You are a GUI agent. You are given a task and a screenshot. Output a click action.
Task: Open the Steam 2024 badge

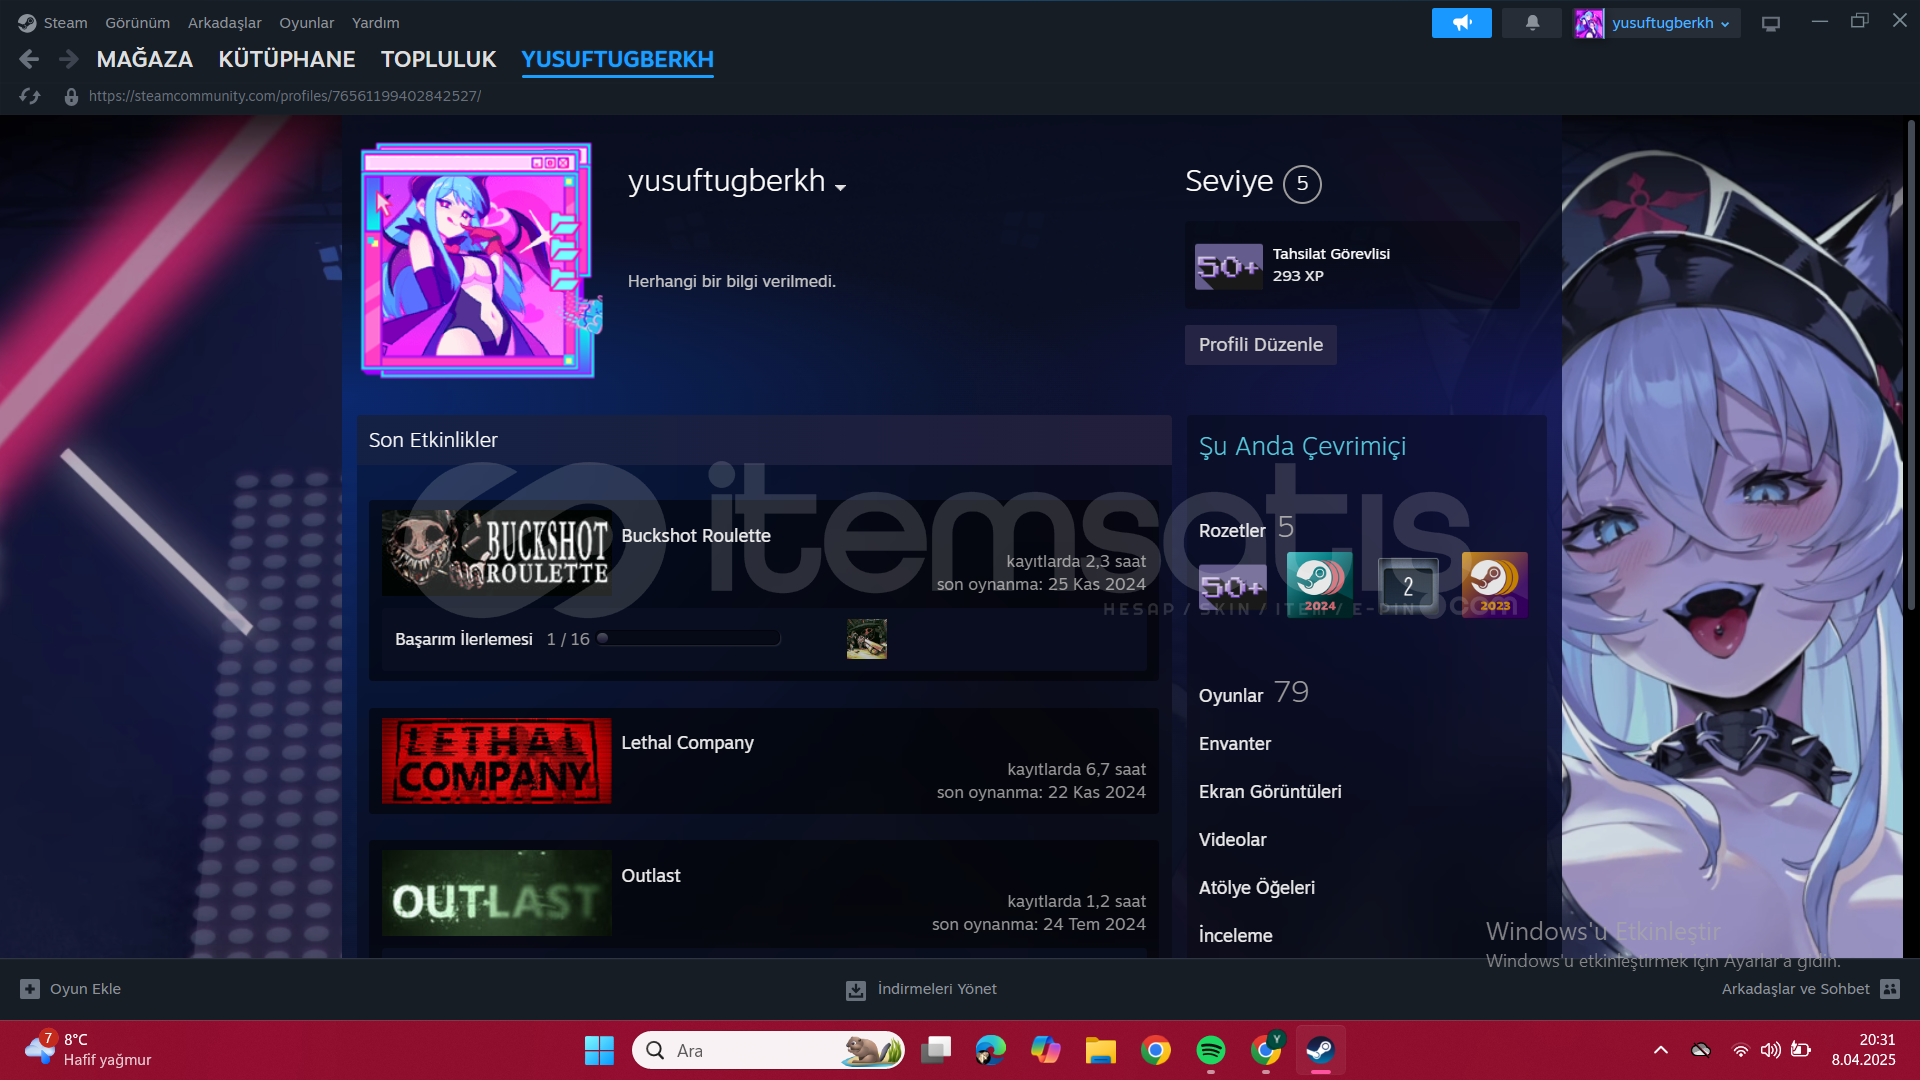pos(1319,585)
